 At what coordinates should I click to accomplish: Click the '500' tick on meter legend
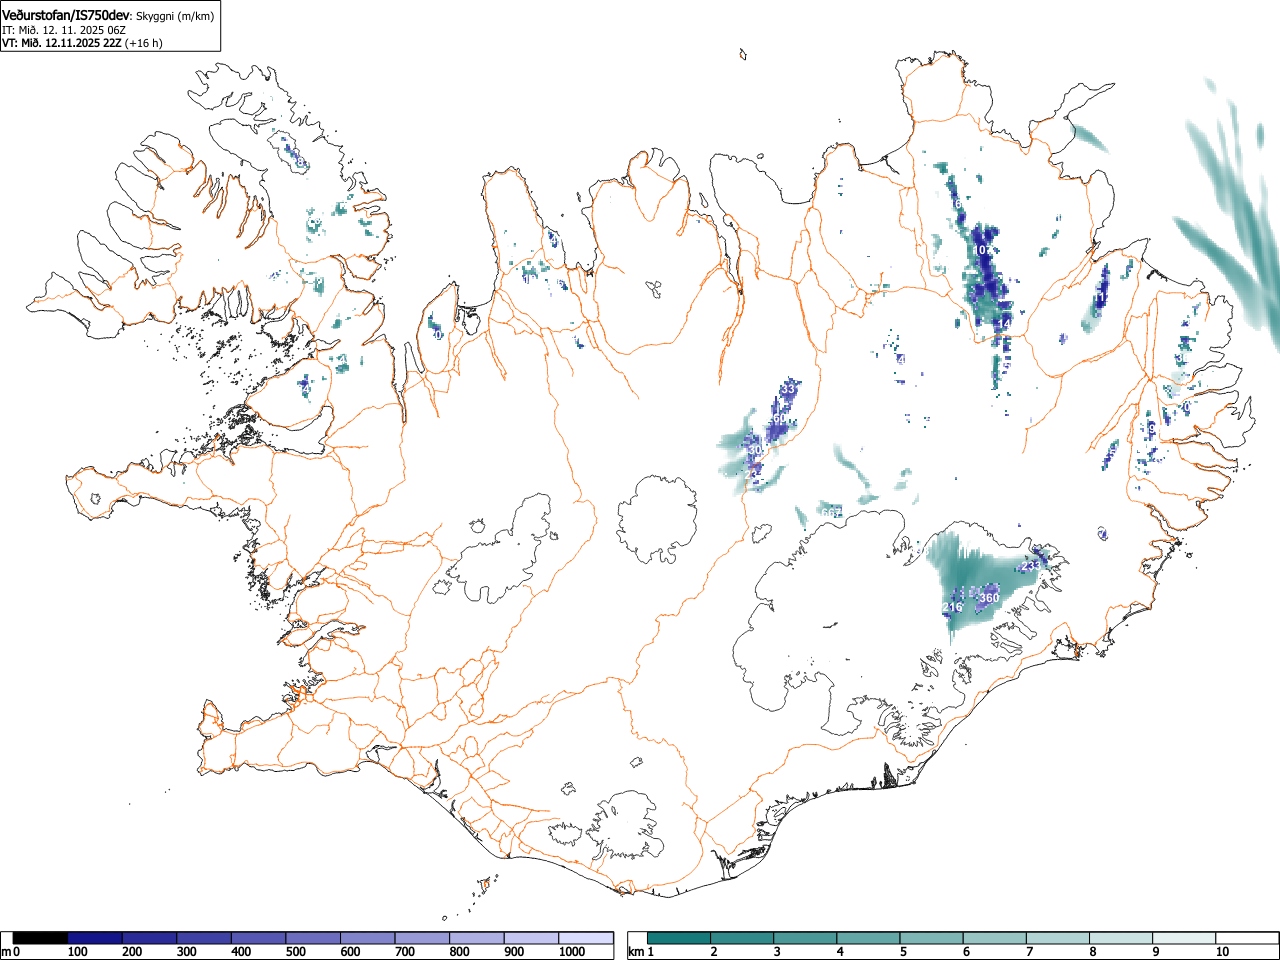295,952
